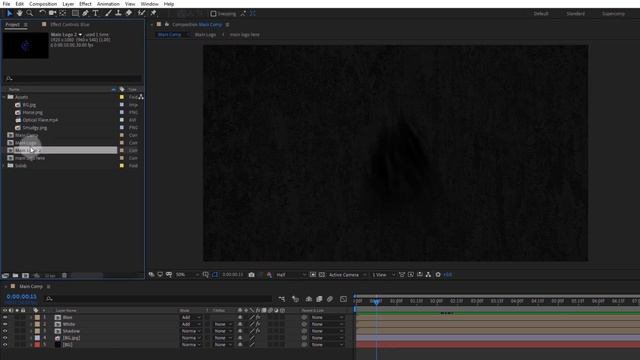Select the Selection arrow tool
This screenshot has width=640, height=360.
point(9,13)
